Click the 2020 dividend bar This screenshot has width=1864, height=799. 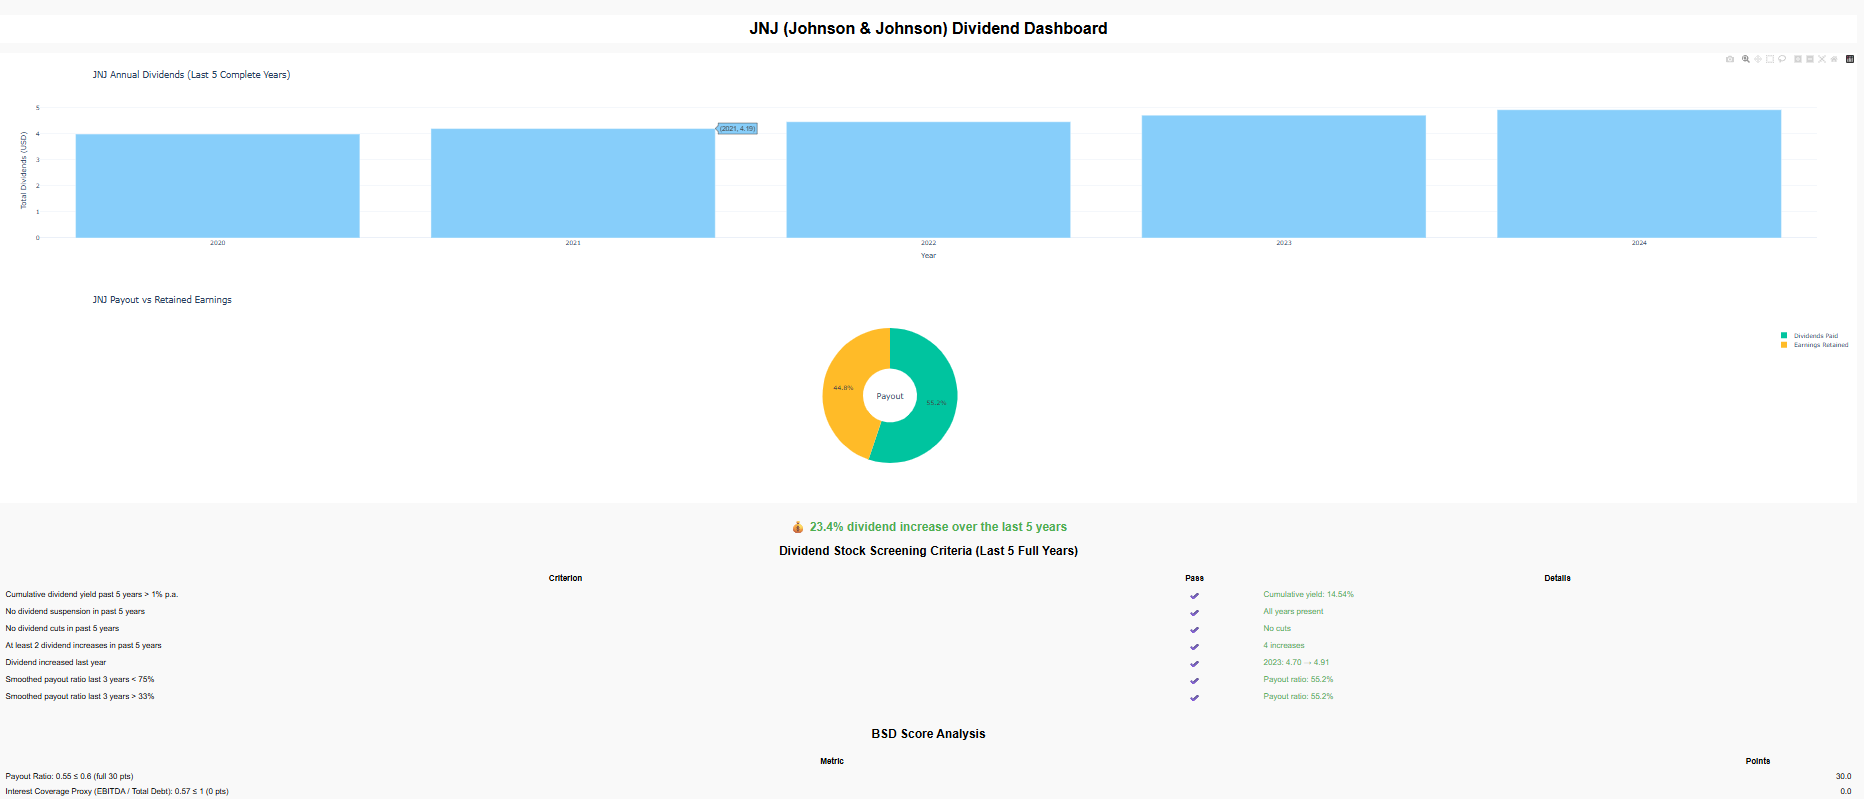click(217, 186)
